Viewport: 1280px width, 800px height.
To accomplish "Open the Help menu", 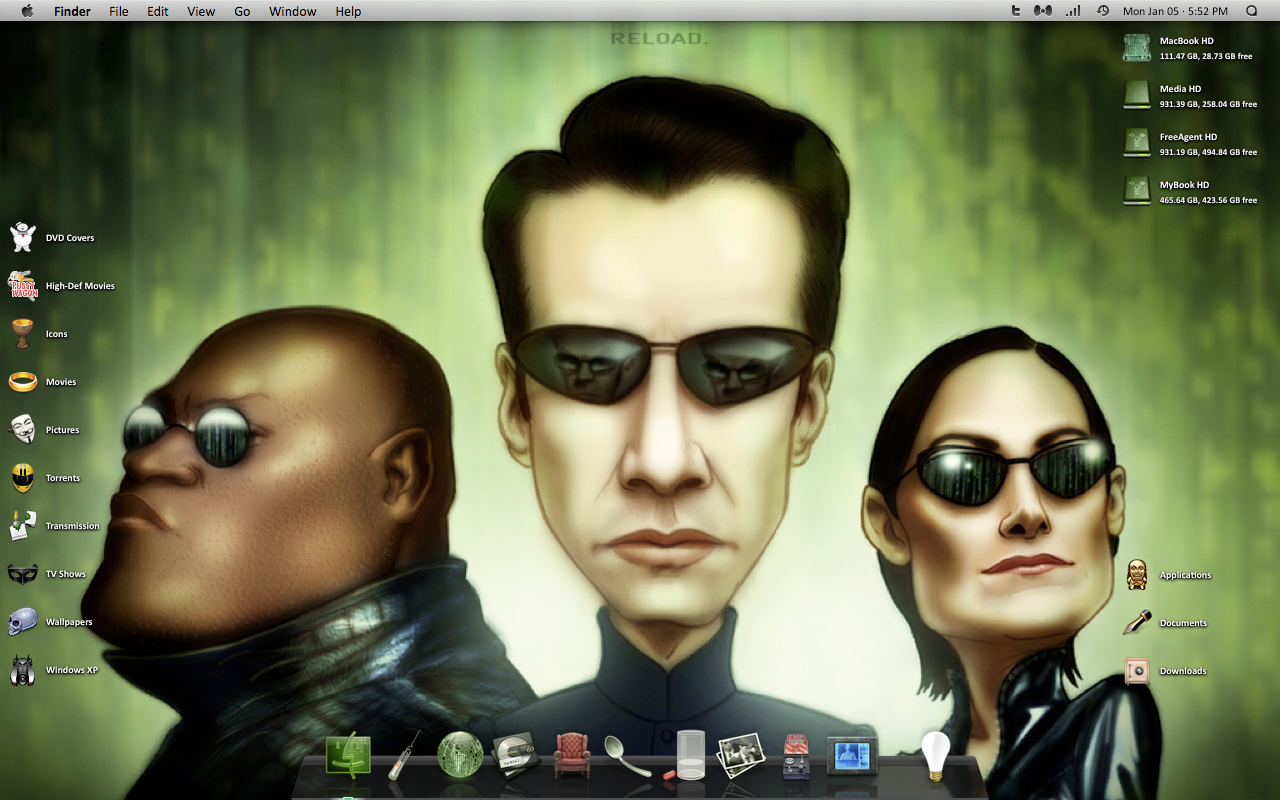I will click(x=348, y=11).
